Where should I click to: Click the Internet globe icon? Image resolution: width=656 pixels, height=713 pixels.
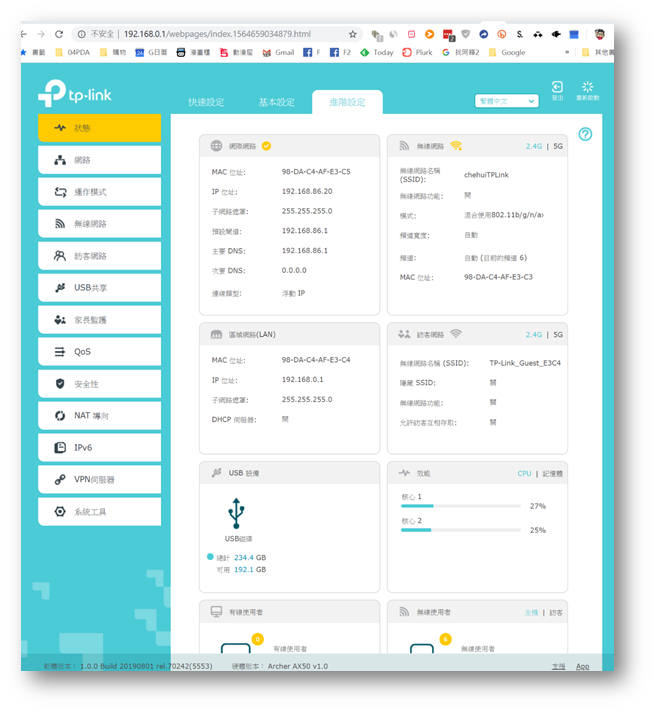coord(216,146)
